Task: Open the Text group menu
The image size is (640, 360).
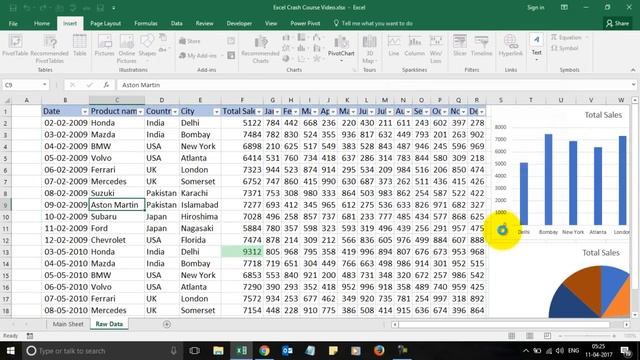Action: tap(536, 47)
